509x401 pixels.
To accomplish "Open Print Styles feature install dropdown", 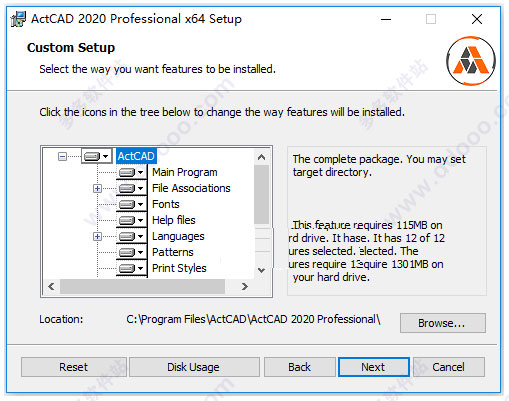I will [x=132, y=268].
